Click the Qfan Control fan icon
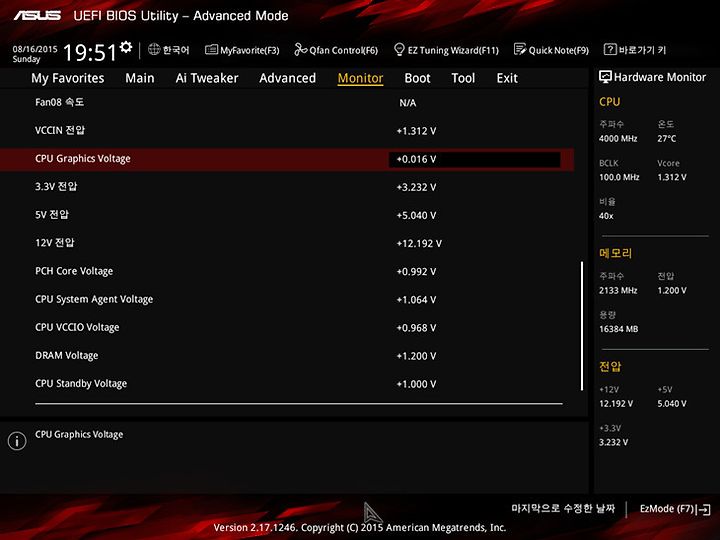Viewport: 720px width, 540px height. (300, 49)
